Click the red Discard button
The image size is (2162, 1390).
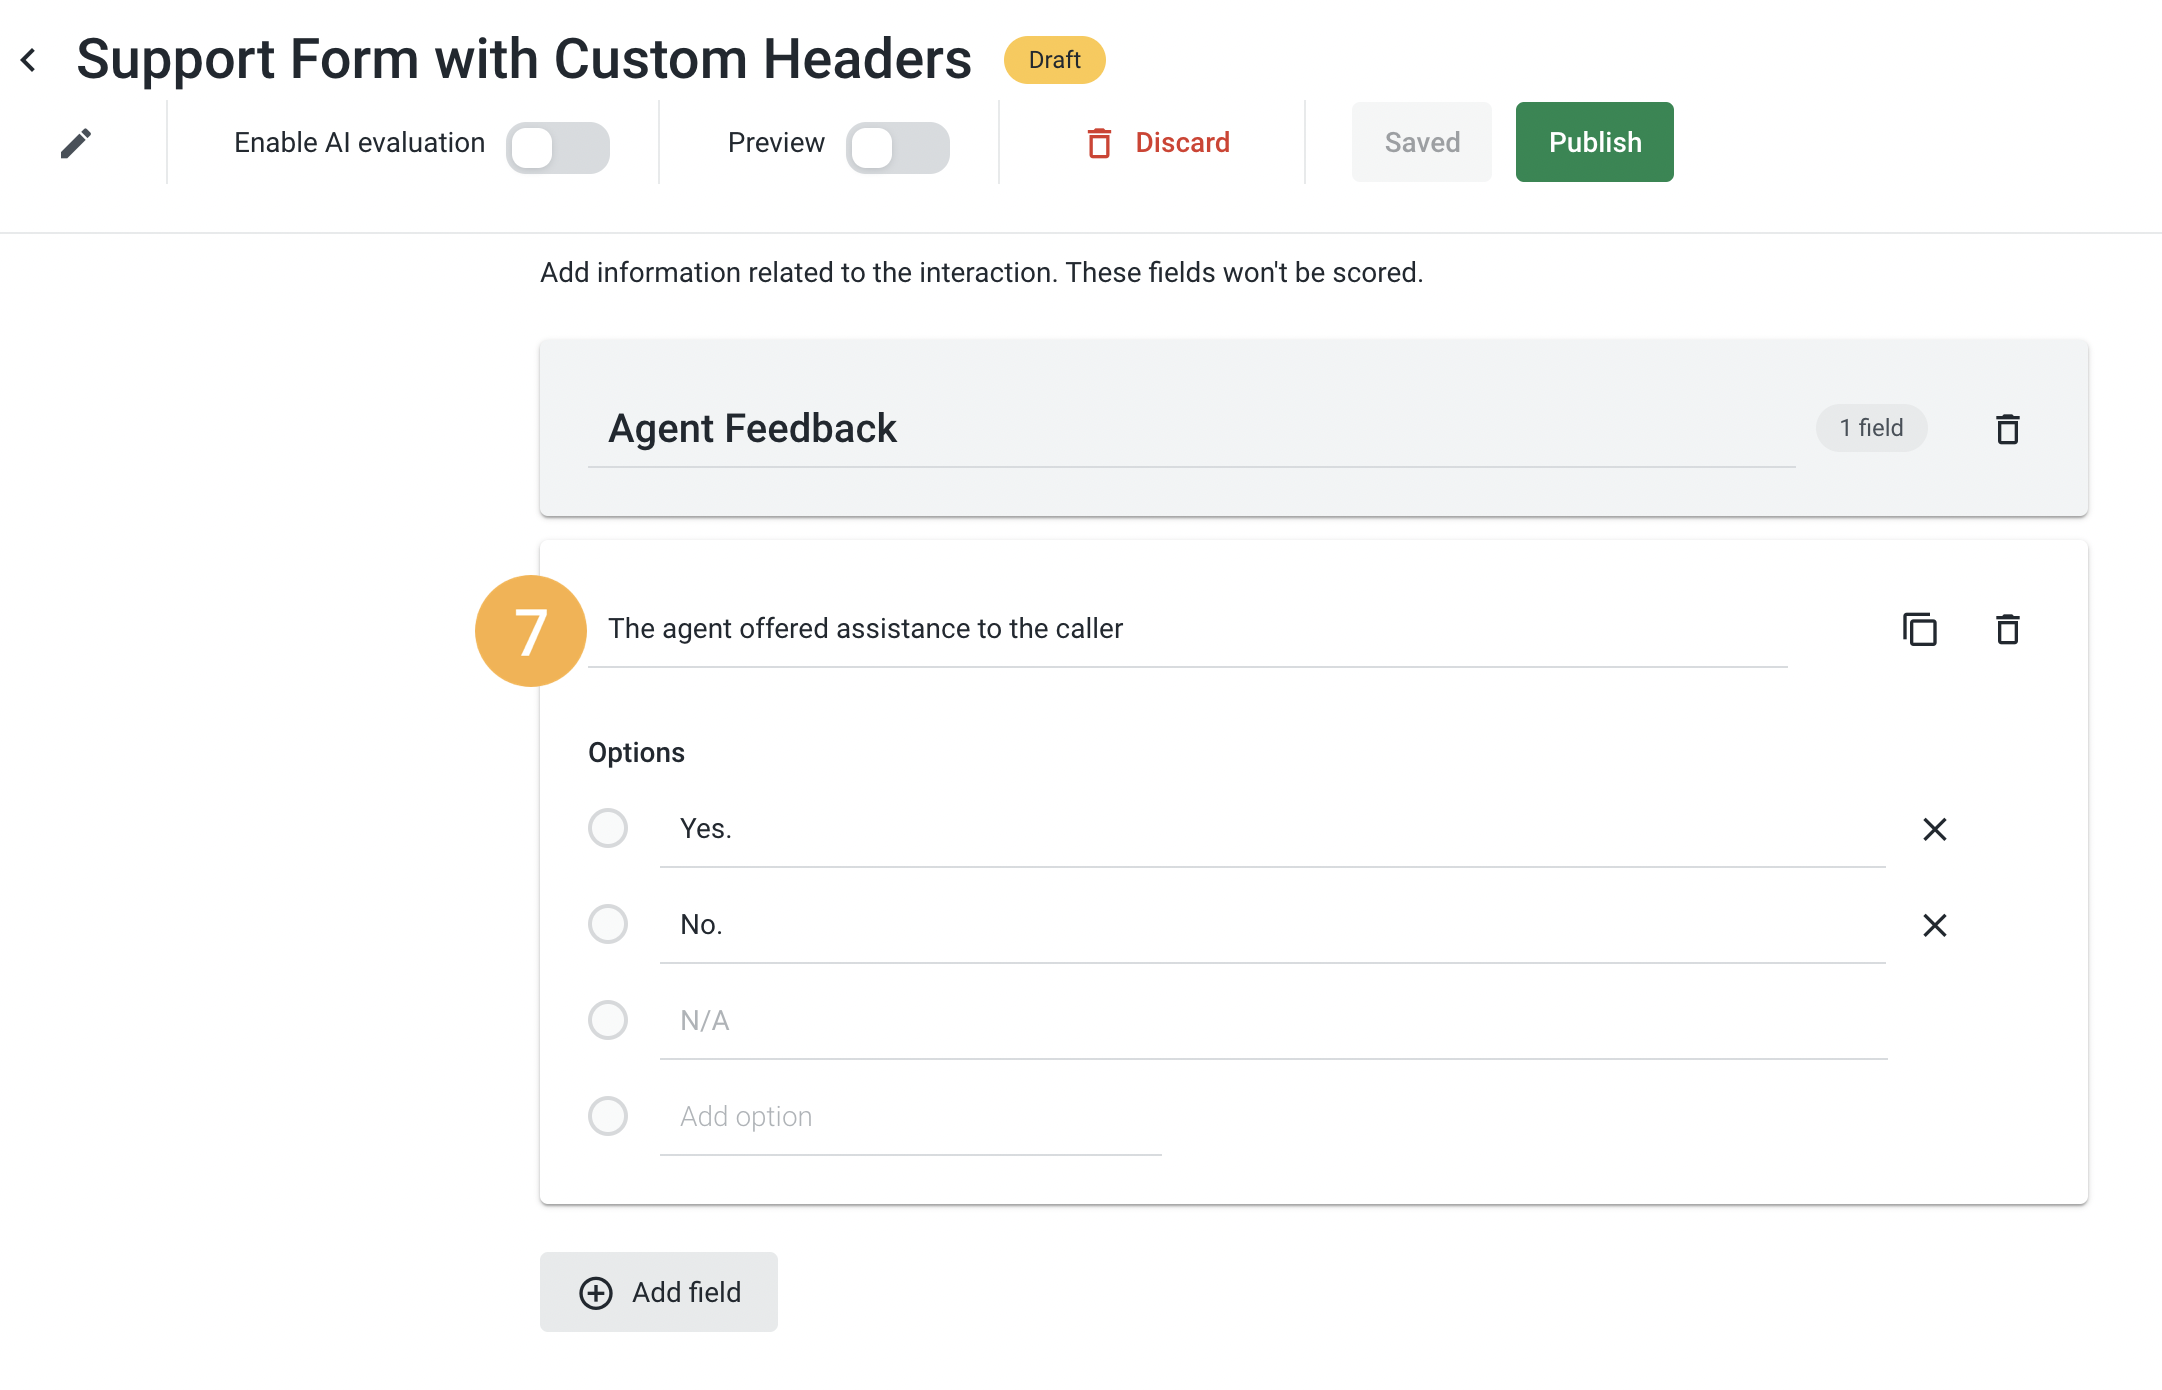(x=1159, y=143)
